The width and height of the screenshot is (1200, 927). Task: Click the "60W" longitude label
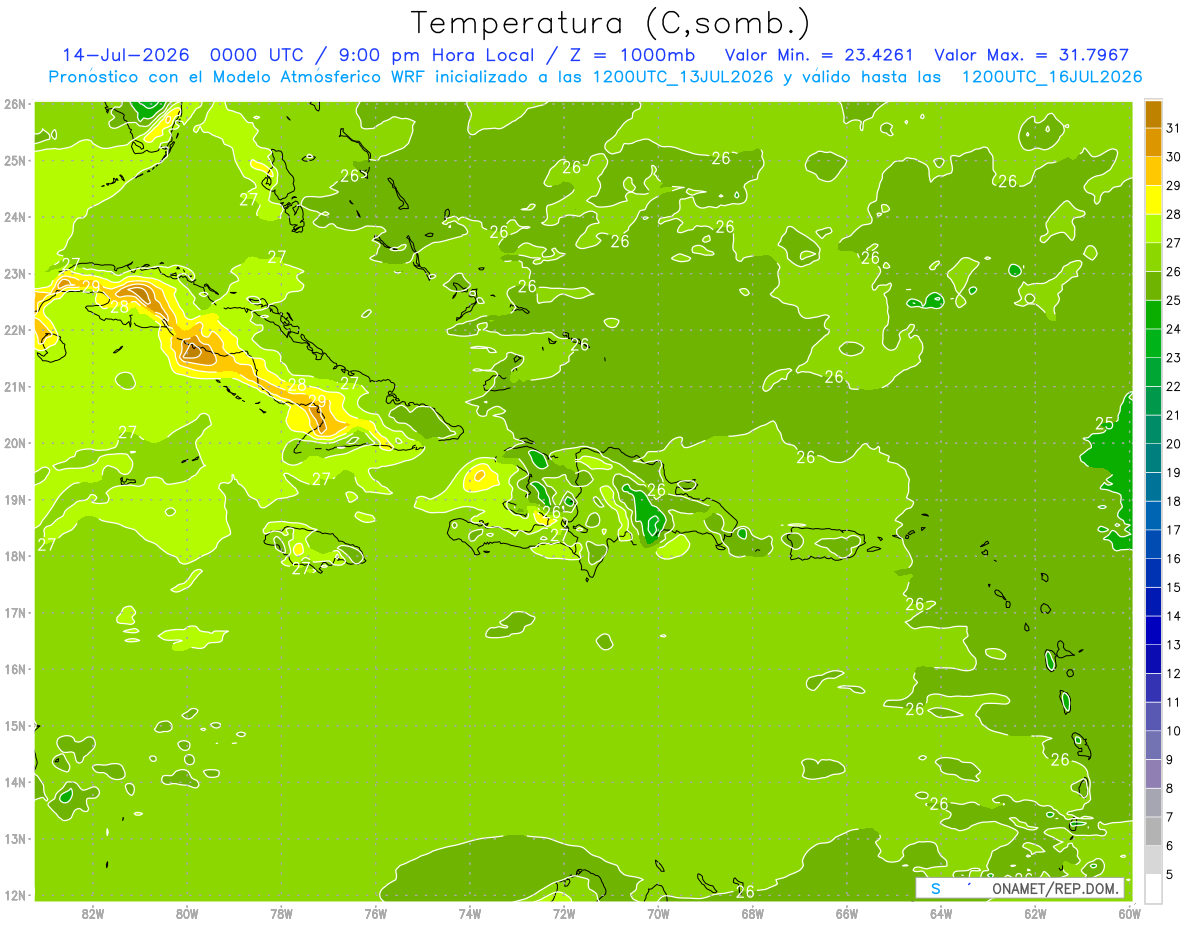1130,913
